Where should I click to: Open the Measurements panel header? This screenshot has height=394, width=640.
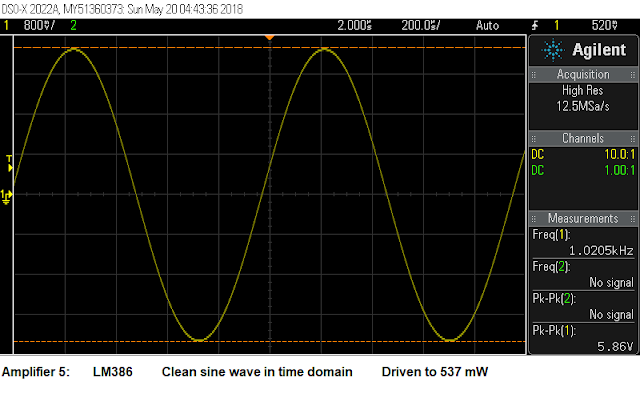[x=583, y=219]
